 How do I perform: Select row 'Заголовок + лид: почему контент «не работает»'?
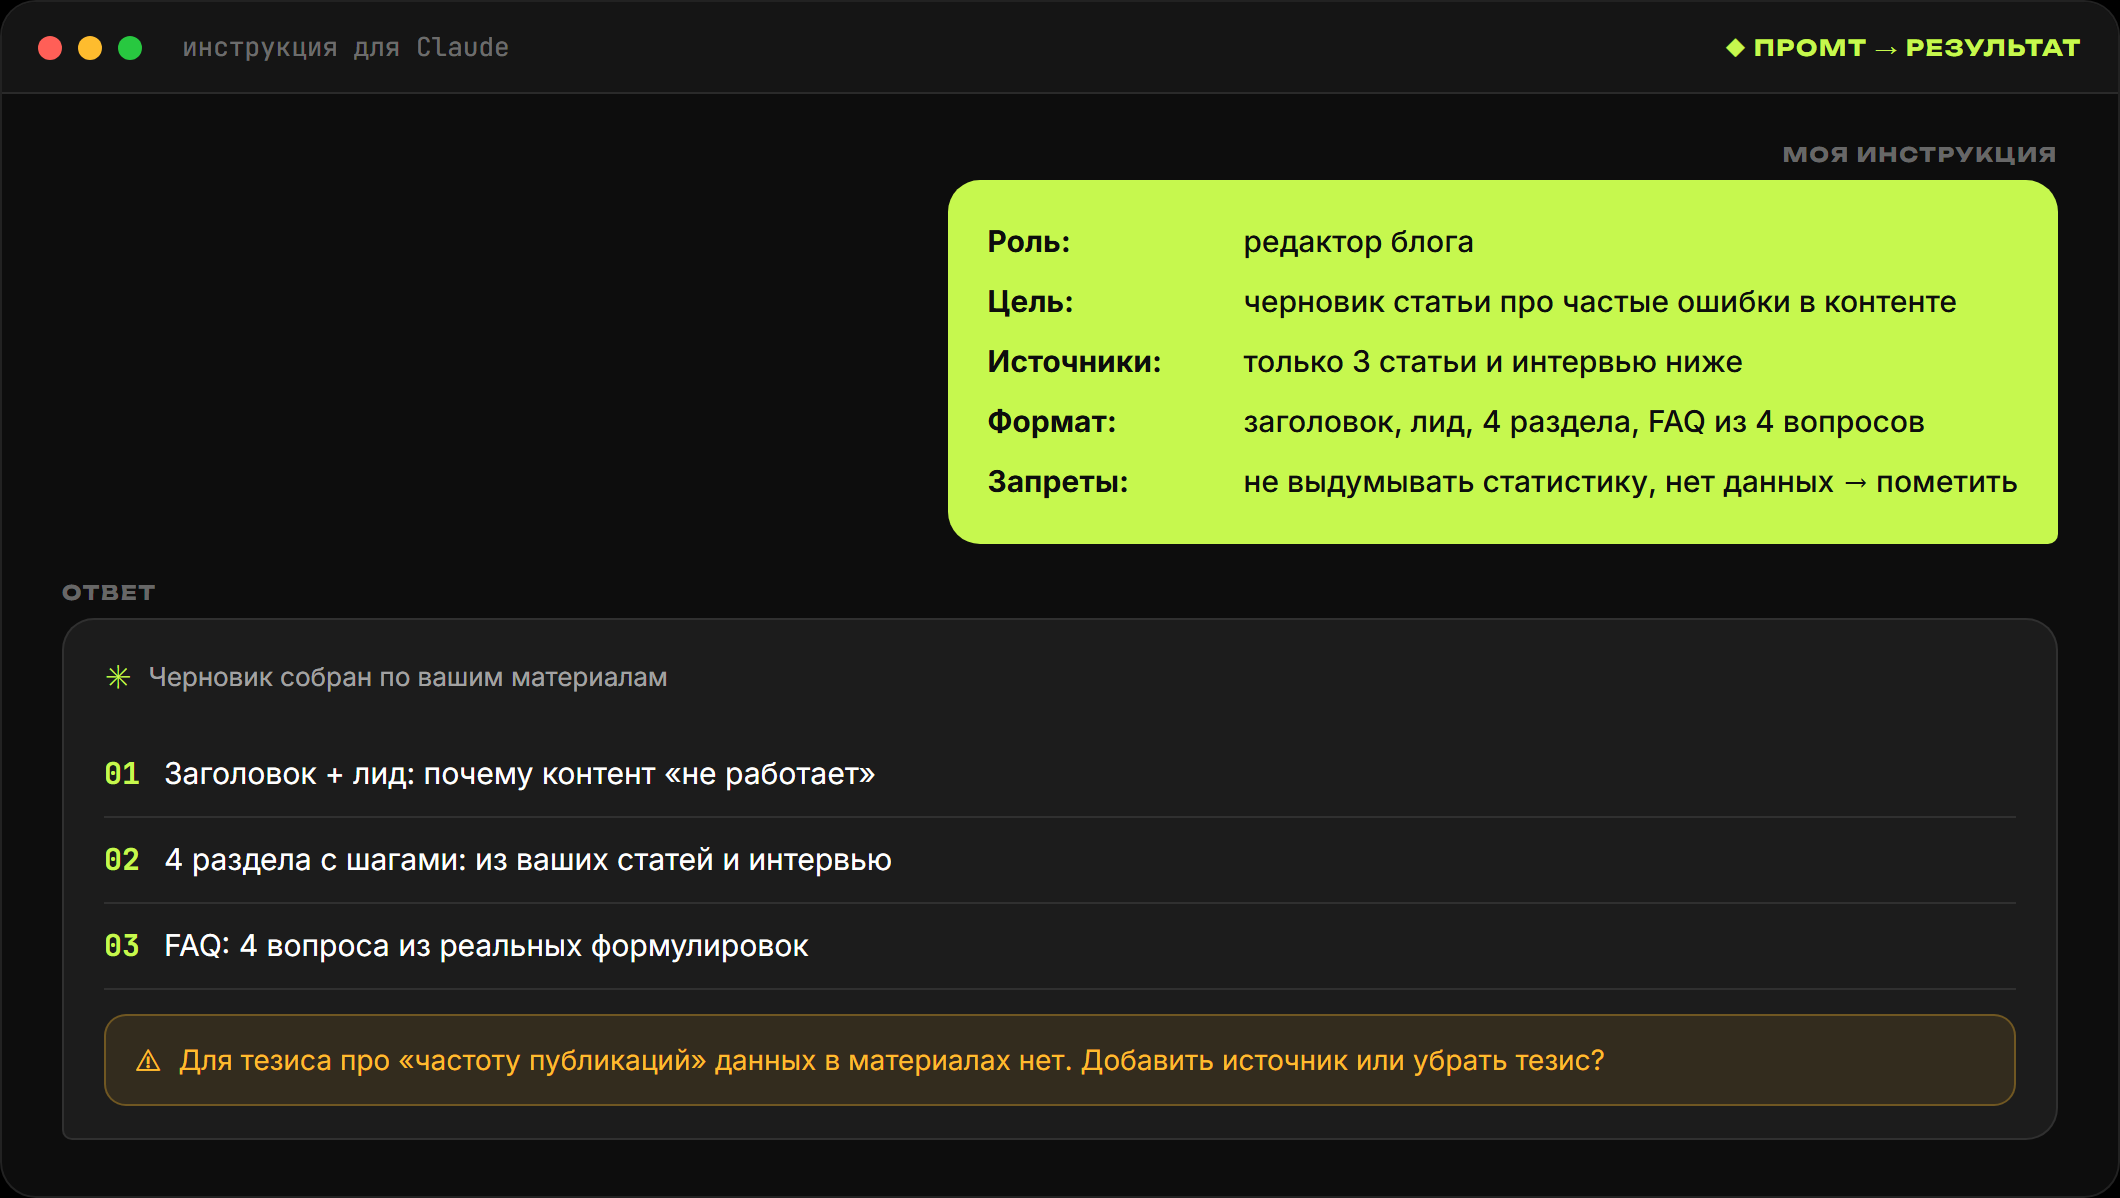[x=1060, y=774]
